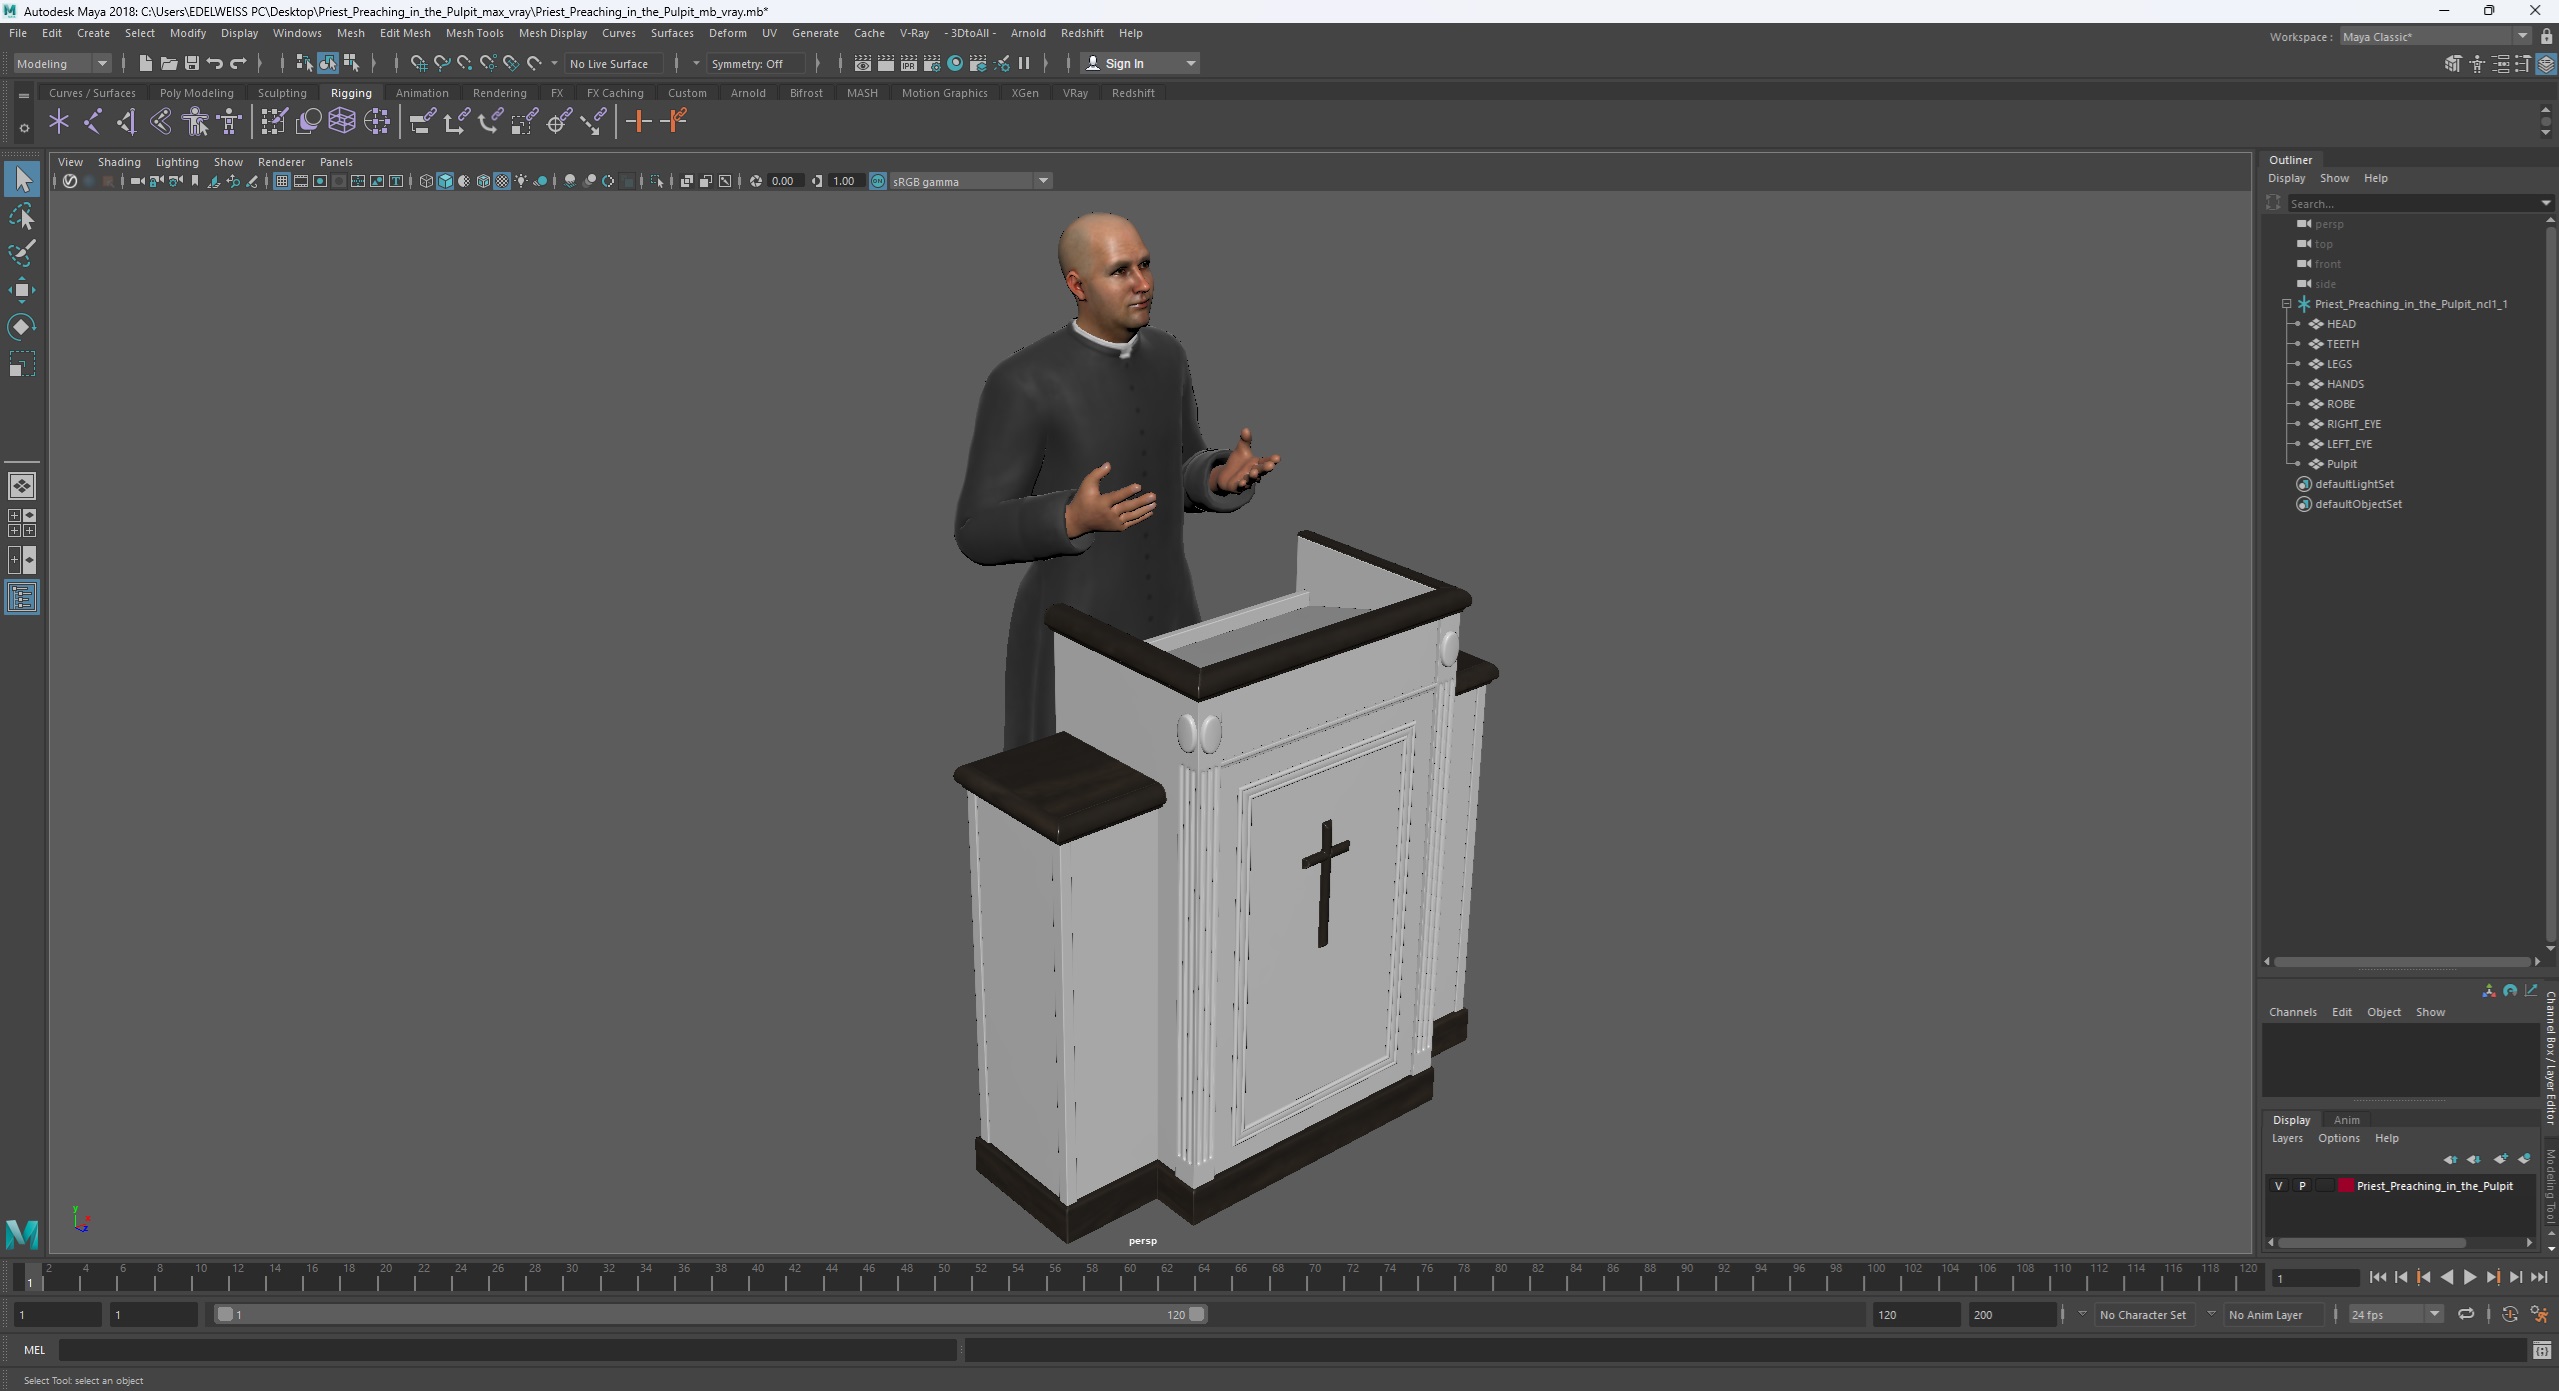The image size is (2559, 1391).
Task: Toggle V visibility of Priest_Preaching_in_the_Pulpit layer
Action: (2278, 1186)
